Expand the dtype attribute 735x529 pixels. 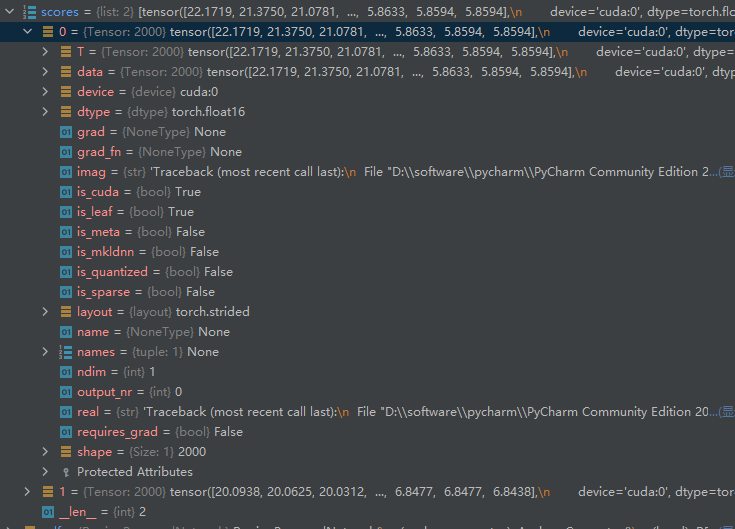coord(45,112)
